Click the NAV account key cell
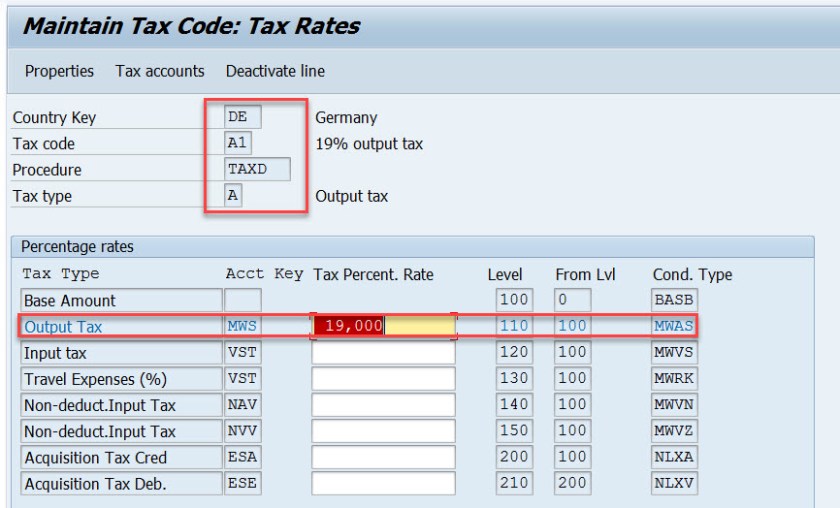The height and width of the screenshot is (508, 840). coord(243,405)
